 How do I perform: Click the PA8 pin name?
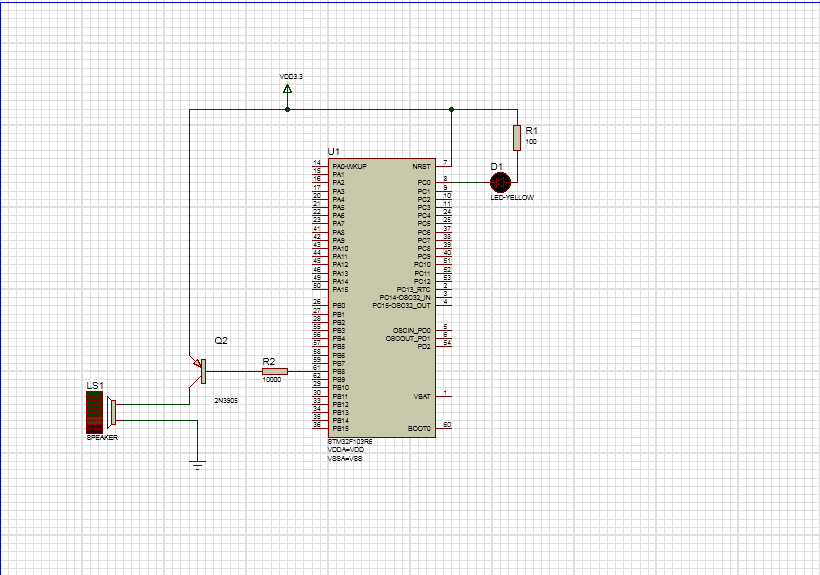click(x=339, y=232)
